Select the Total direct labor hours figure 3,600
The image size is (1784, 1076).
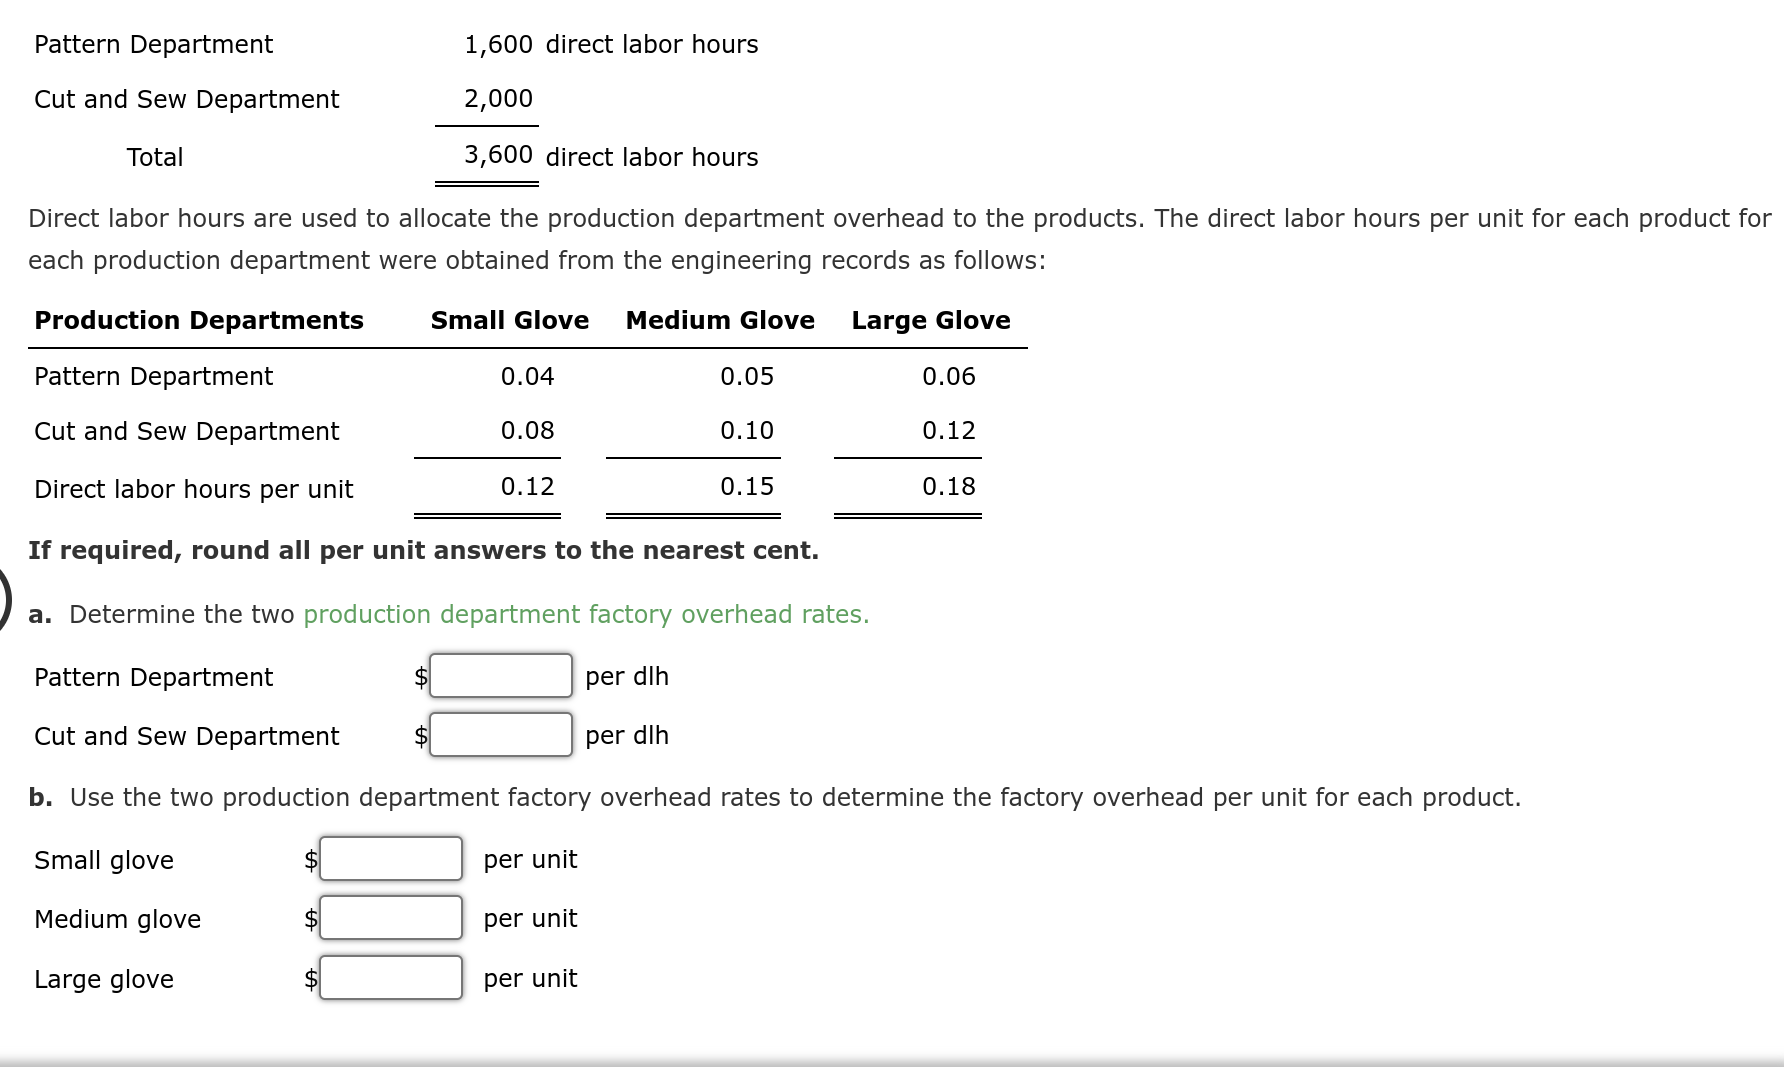click(497, 156)
